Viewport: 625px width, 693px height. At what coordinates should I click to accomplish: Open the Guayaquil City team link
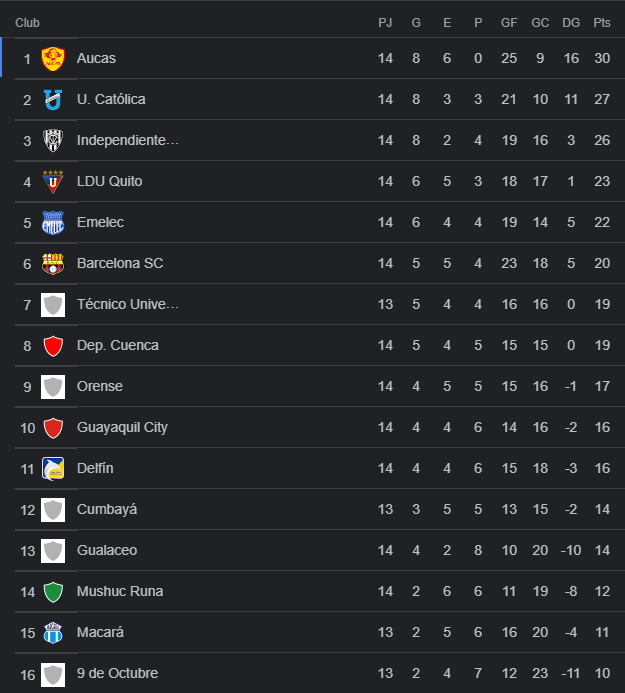pyautogui.click(x=122, y=428)
